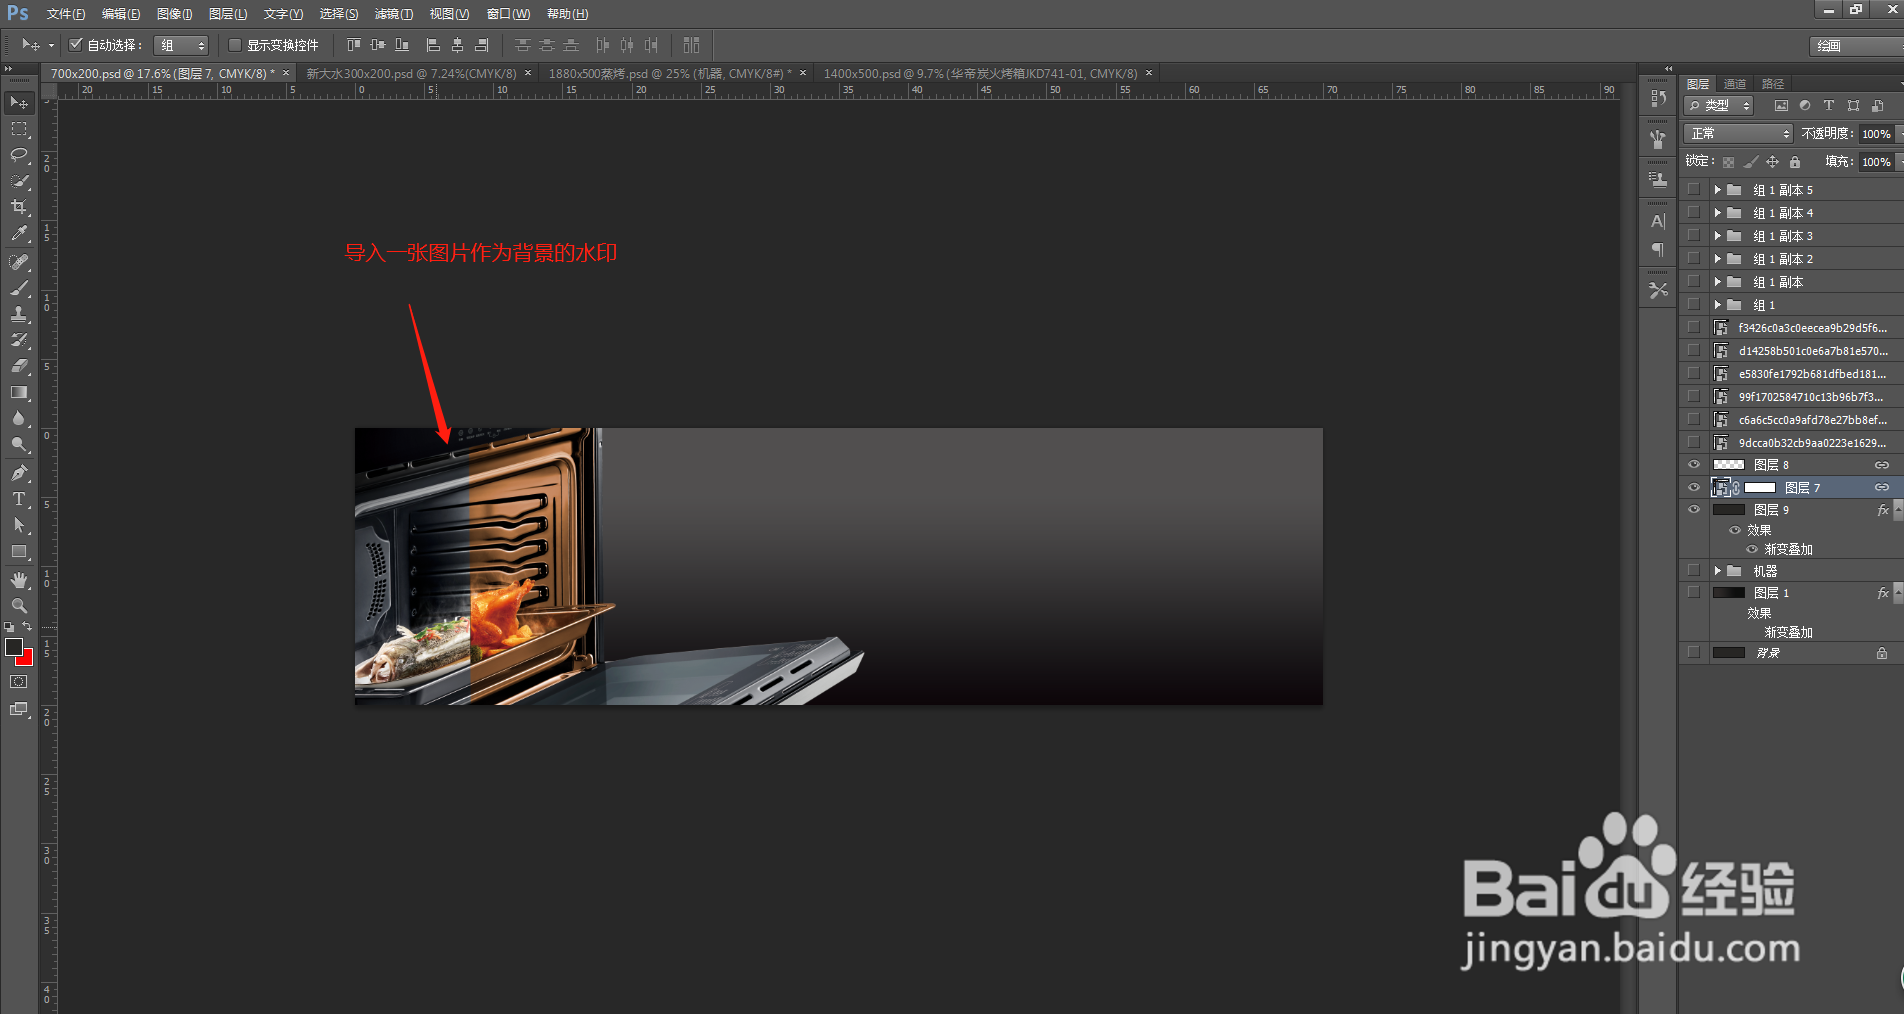The width and height of the screenshot is (1904, 1014).
Task: Open the paragraph panel icon
Action: (1658, 249)
